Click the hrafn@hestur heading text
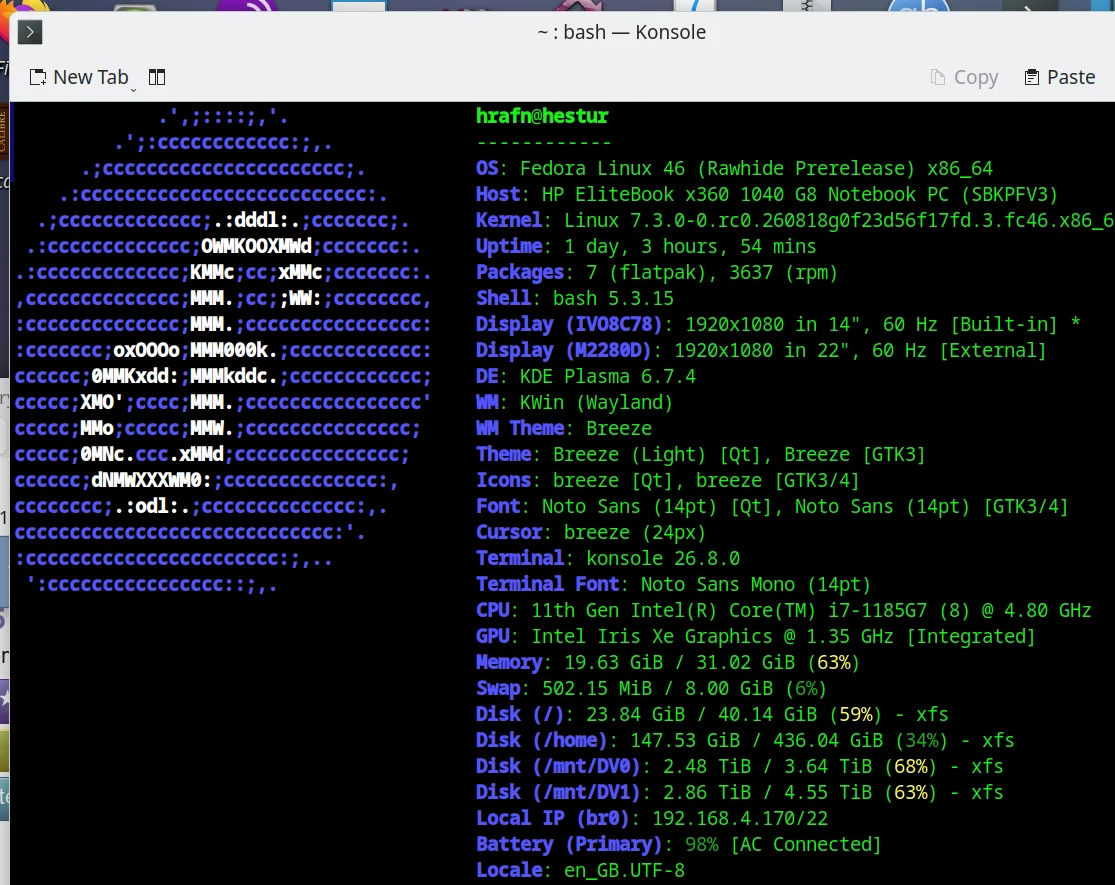This screenshot has width=1115, height=885. [x=542, y=116]
